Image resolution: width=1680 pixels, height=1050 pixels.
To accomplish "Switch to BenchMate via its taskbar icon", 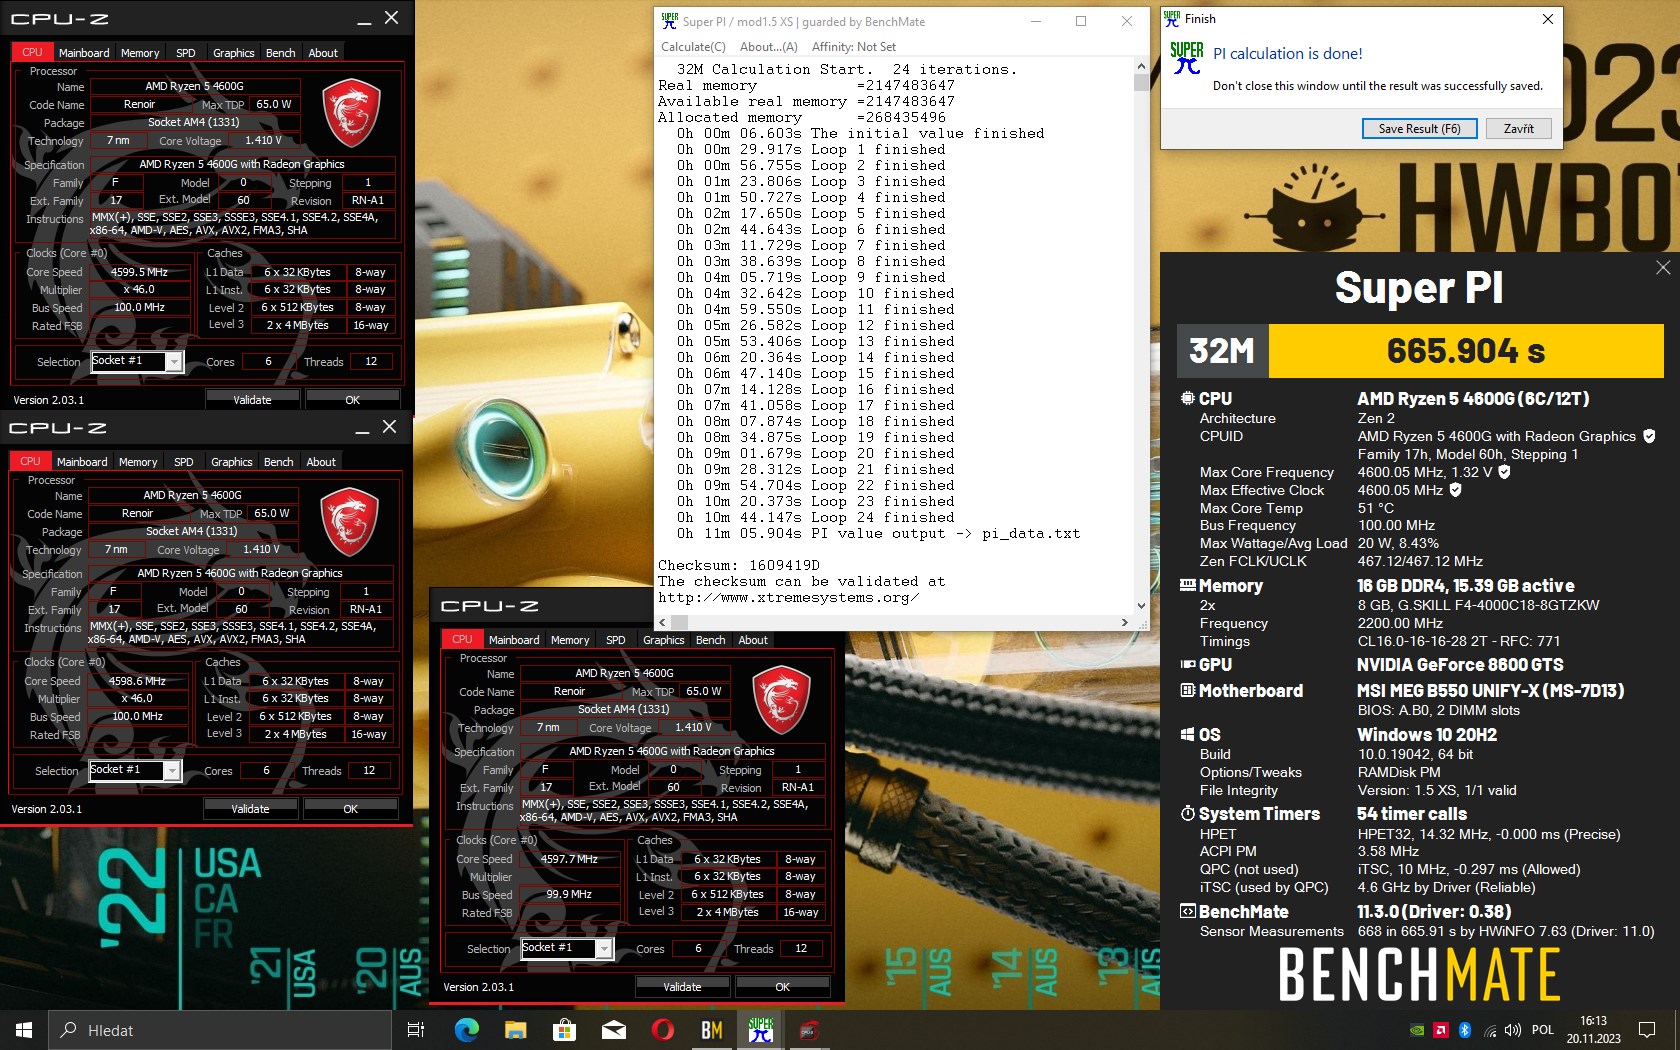I will 711,1030.
